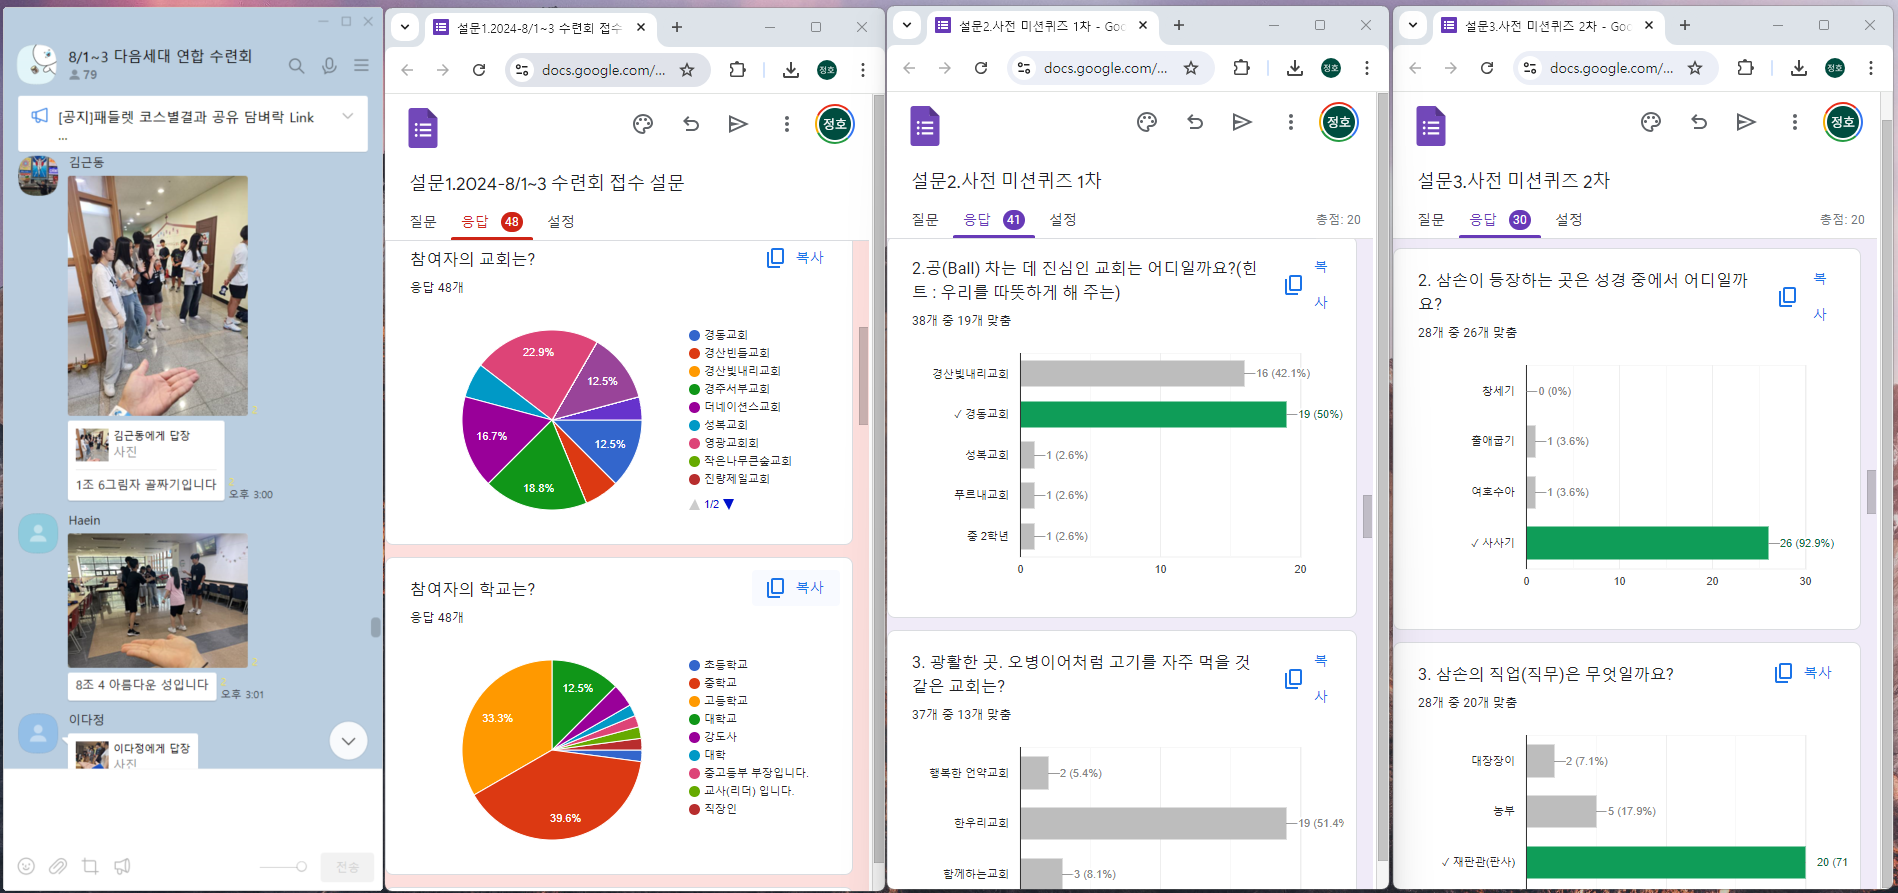The width and height of the screenshot is (1898, 893).
Task: Open customize theme palette in 설문2 form
Action: click(1147, 122)
